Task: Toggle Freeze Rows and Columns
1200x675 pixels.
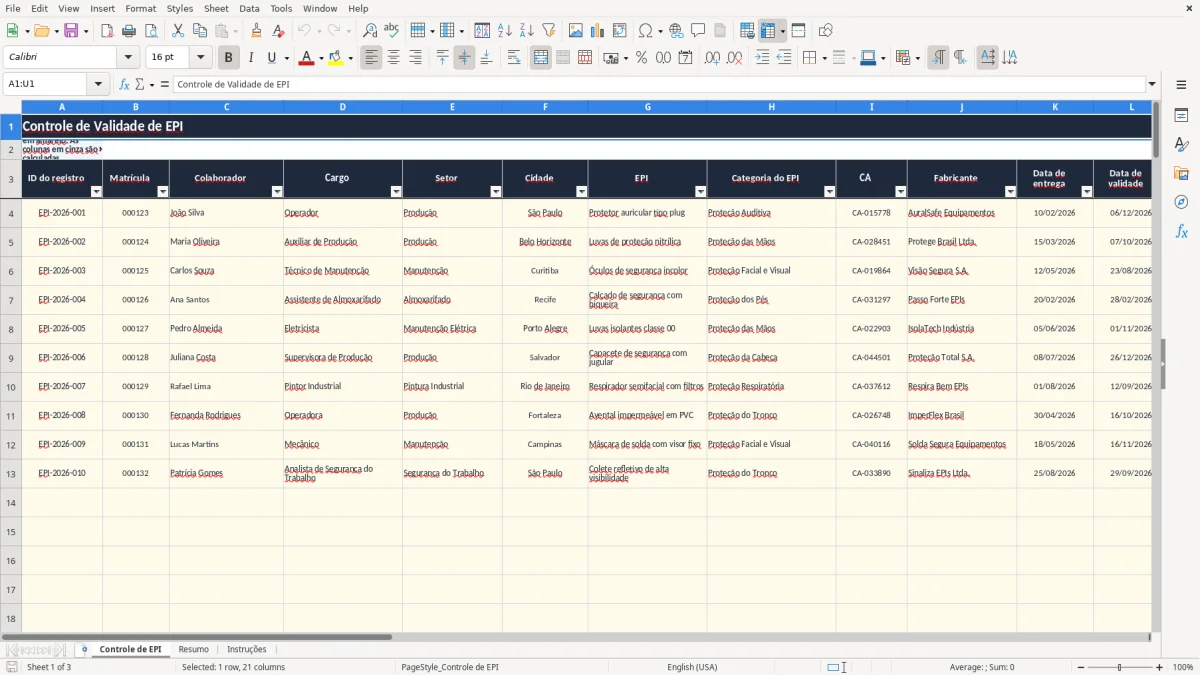Action: [x=768, y=31]
